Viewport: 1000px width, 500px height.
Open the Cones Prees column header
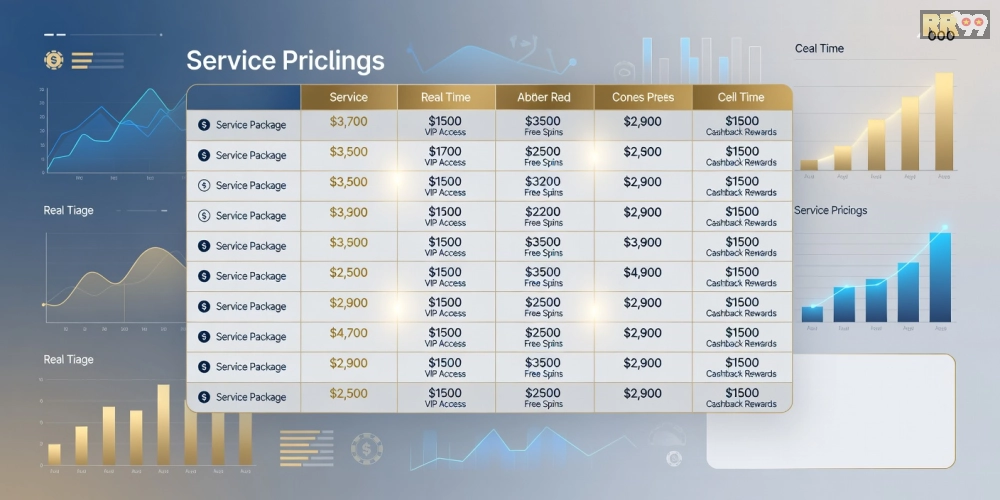coord(642,97)
